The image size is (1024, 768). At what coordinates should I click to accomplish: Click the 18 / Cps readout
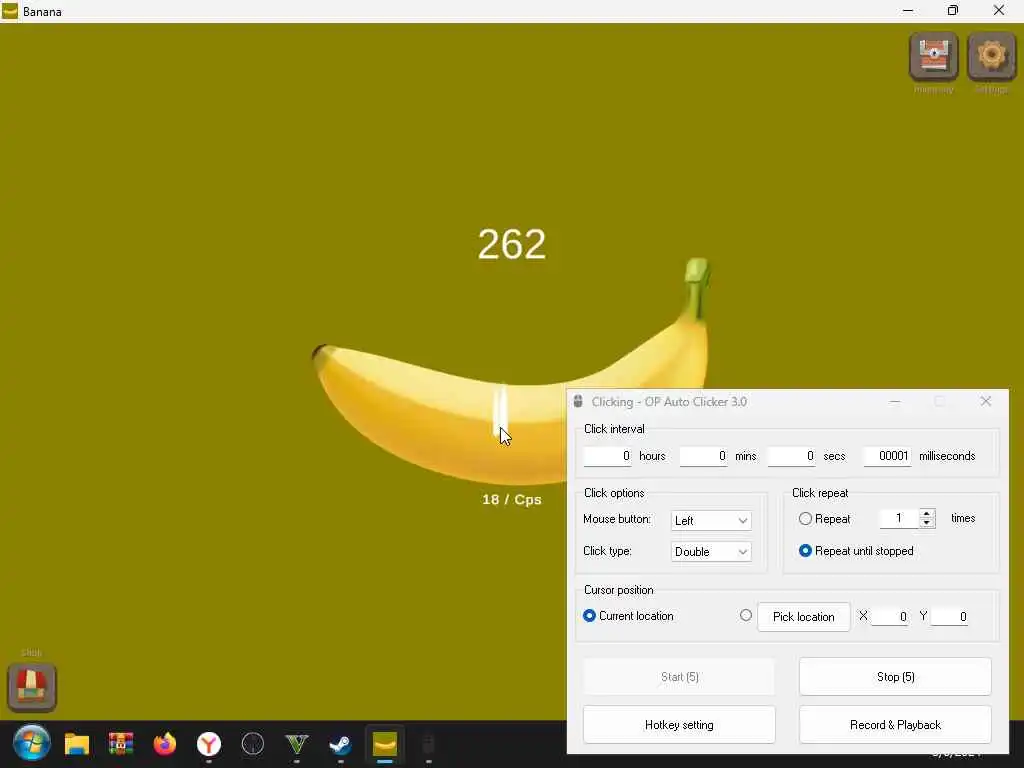512,500
